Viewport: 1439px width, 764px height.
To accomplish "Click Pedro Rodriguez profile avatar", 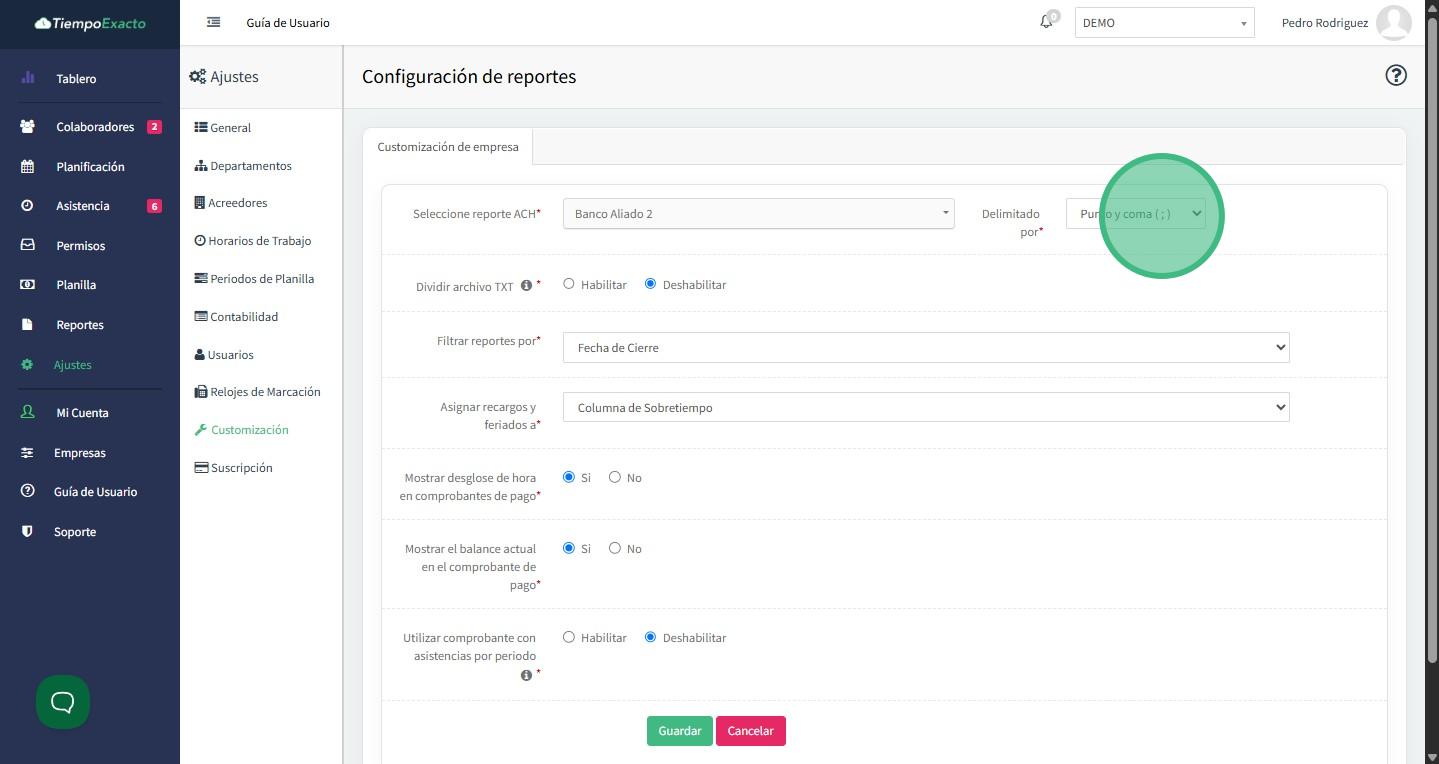I will [x=1393, y=22].
